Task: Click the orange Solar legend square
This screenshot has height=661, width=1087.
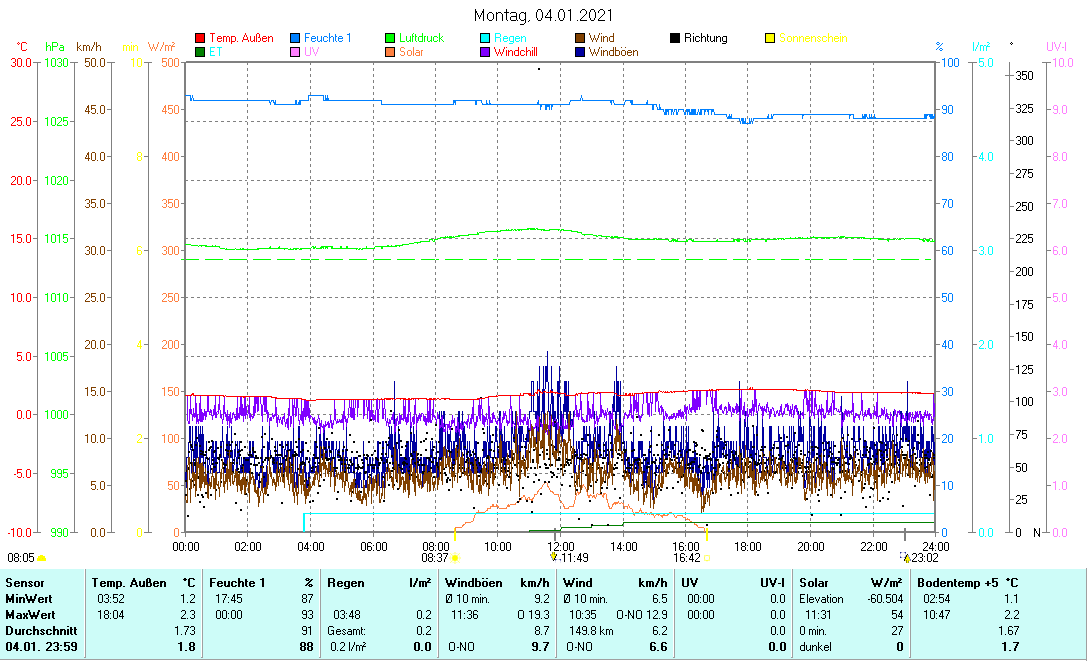Action: pos(391,52)
